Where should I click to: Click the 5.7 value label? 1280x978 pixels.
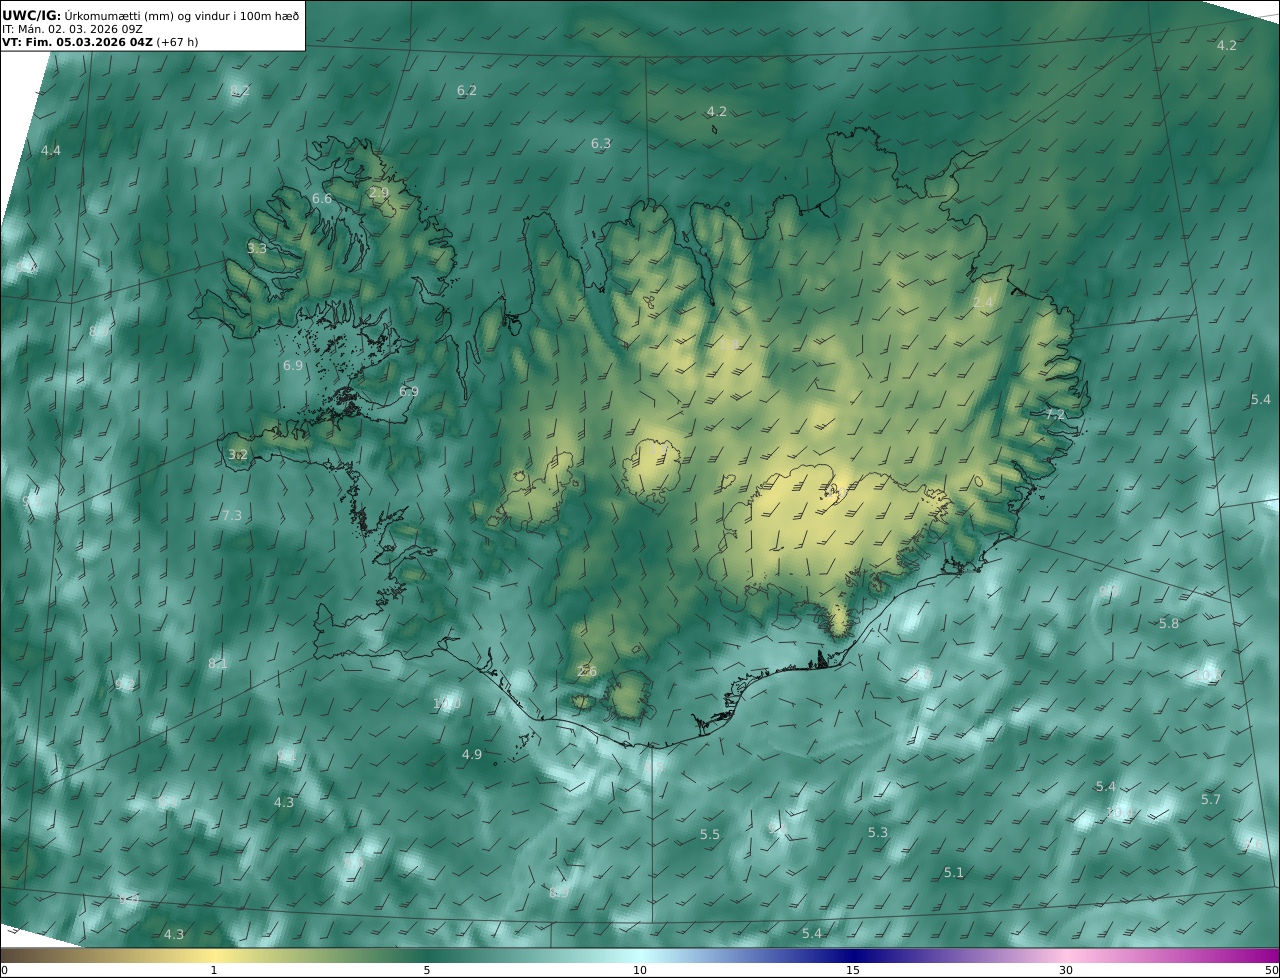click(1211, 799)
